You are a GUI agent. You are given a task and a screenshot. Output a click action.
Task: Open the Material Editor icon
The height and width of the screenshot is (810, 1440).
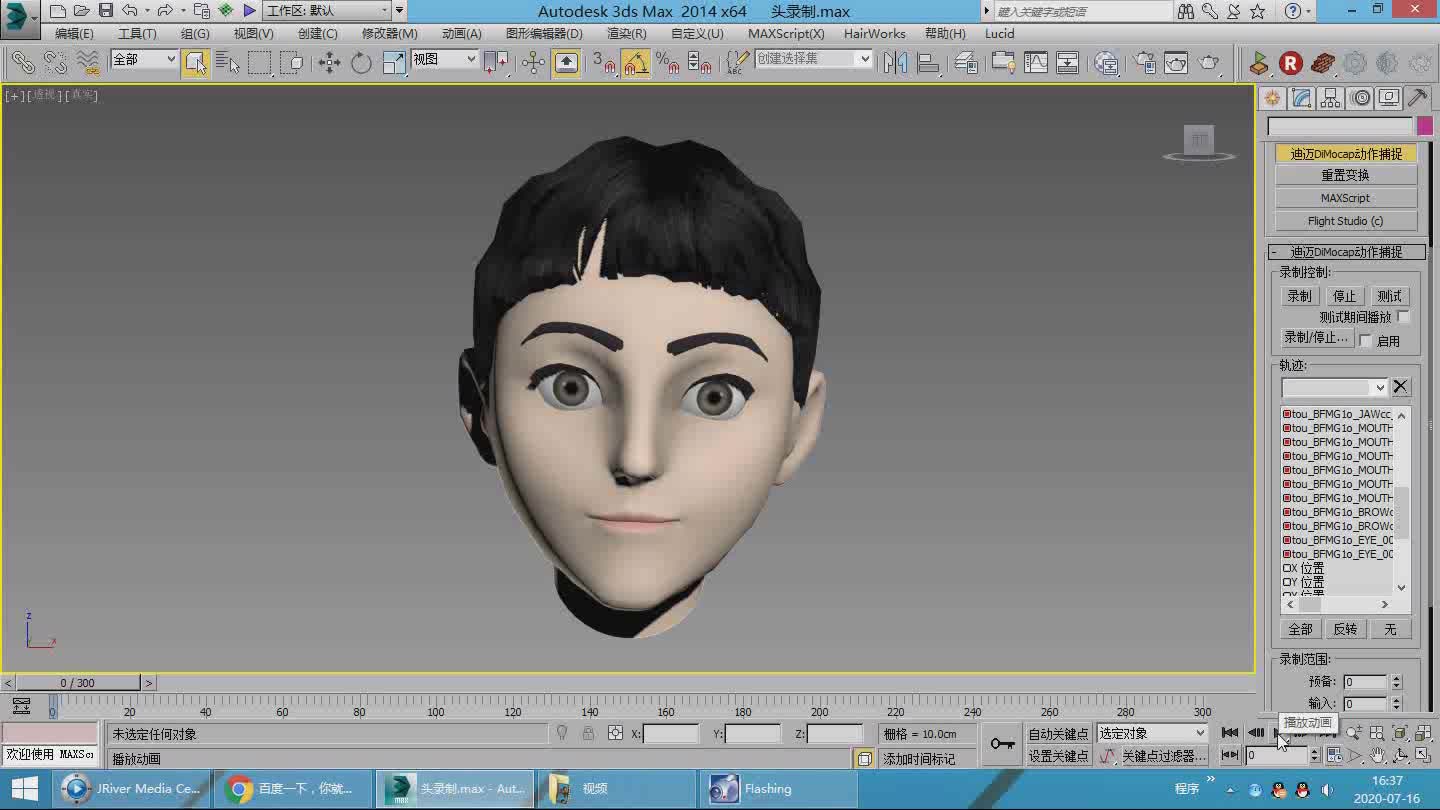(1106, 62)
